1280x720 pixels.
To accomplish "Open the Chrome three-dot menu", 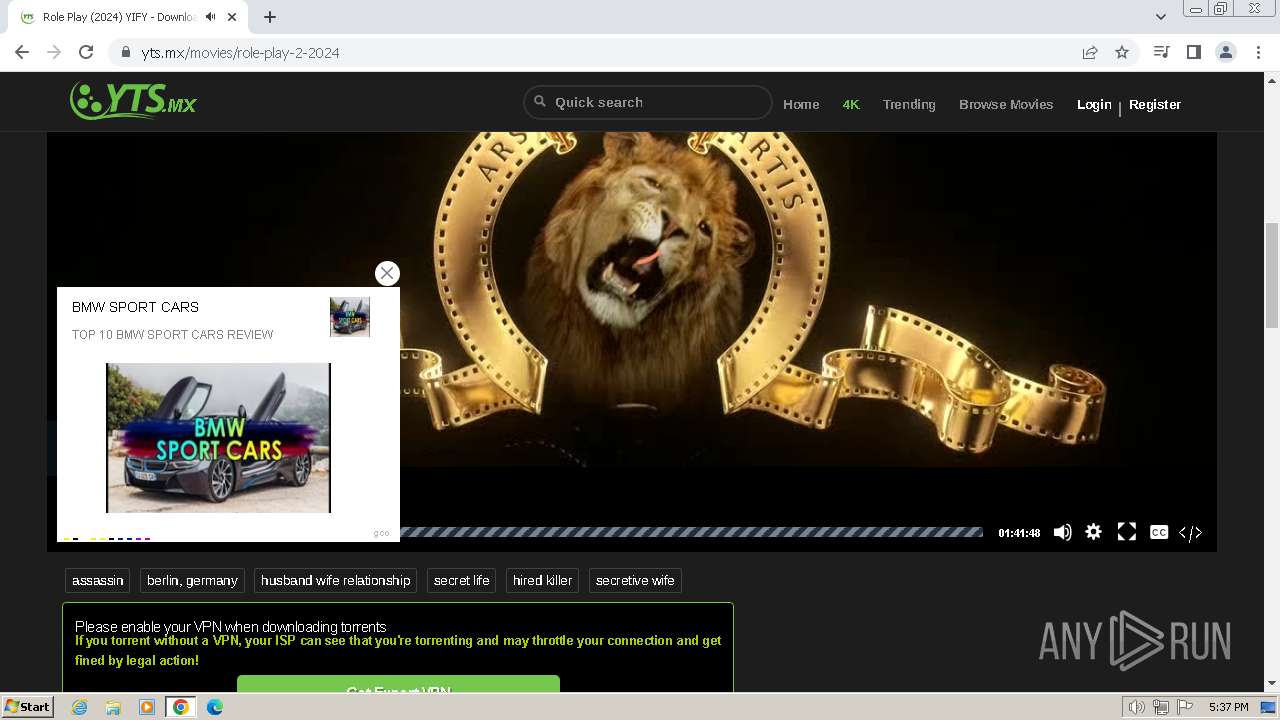I will point(1258,52).
